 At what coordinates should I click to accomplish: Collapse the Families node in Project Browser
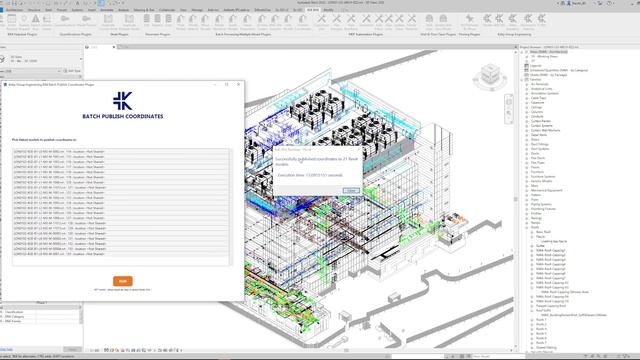pyautogui.click(x=522, y=80)
